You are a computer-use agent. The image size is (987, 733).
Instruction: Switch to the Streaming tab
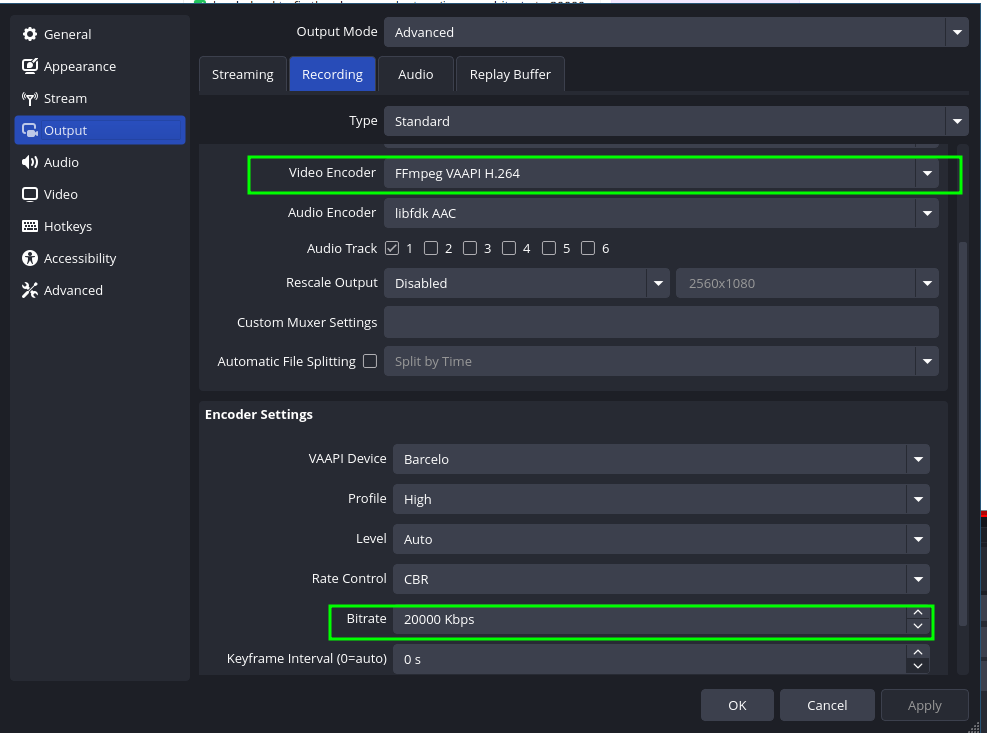pyautogui.click(x=243, y=74)
